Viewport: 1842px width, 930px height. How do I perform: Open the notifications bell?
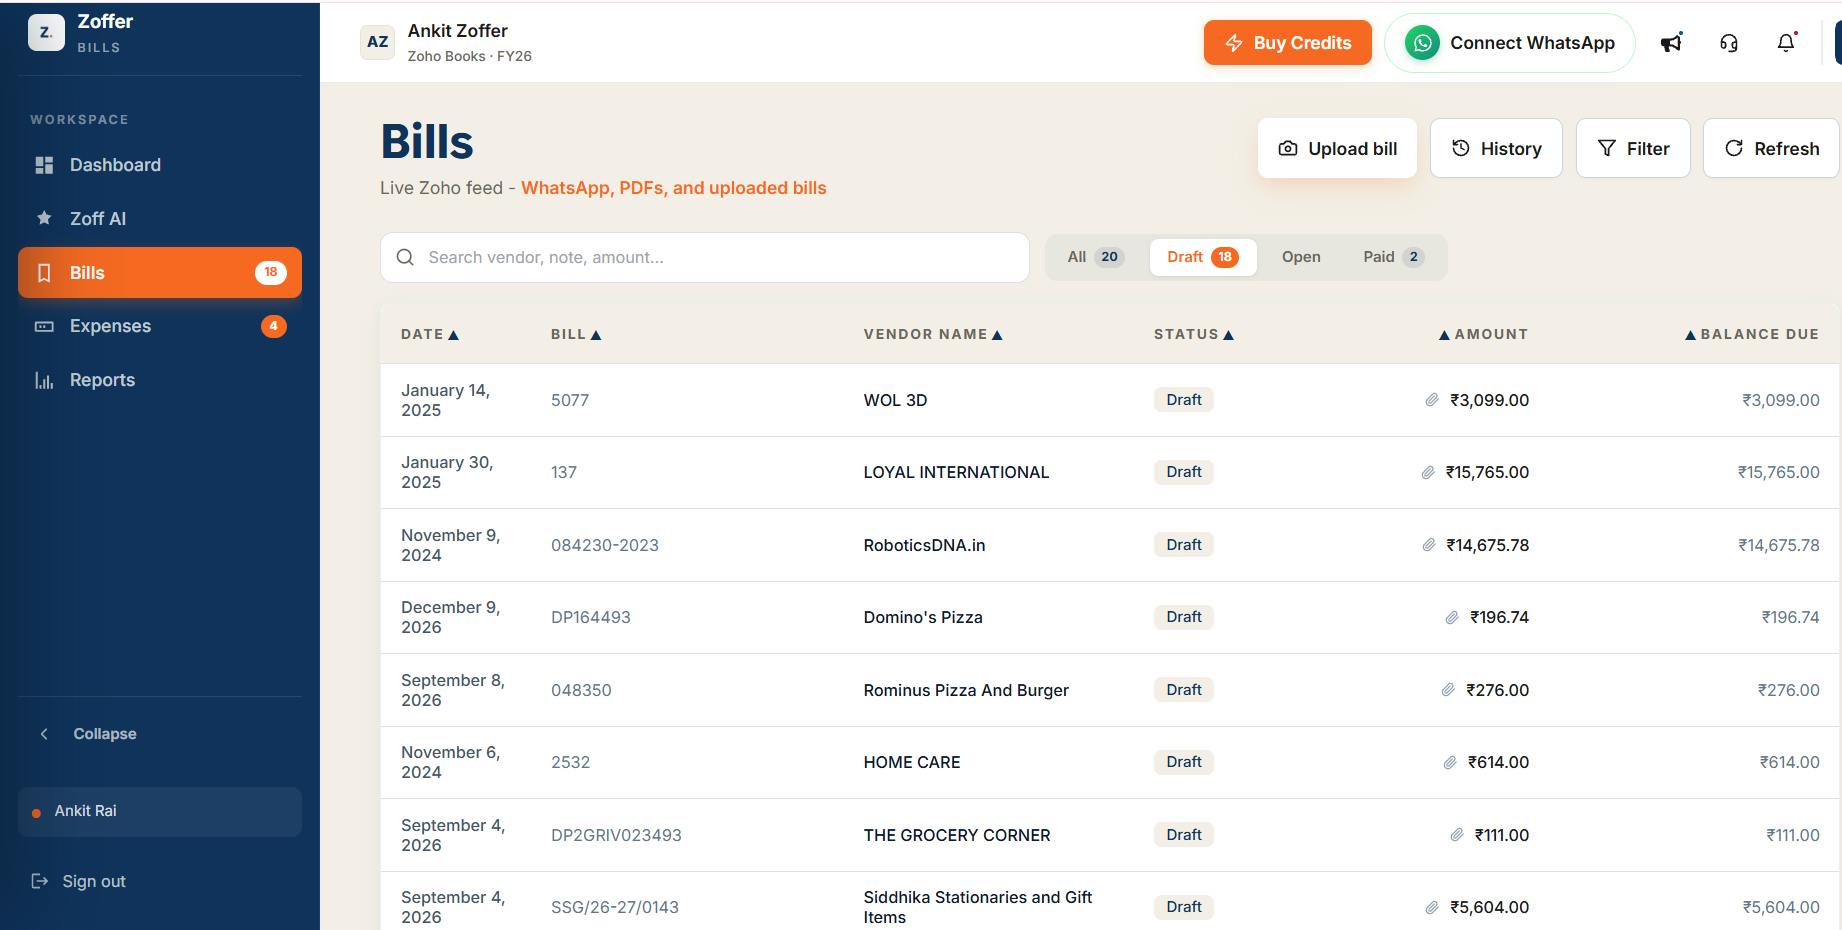coord(1786,43)
